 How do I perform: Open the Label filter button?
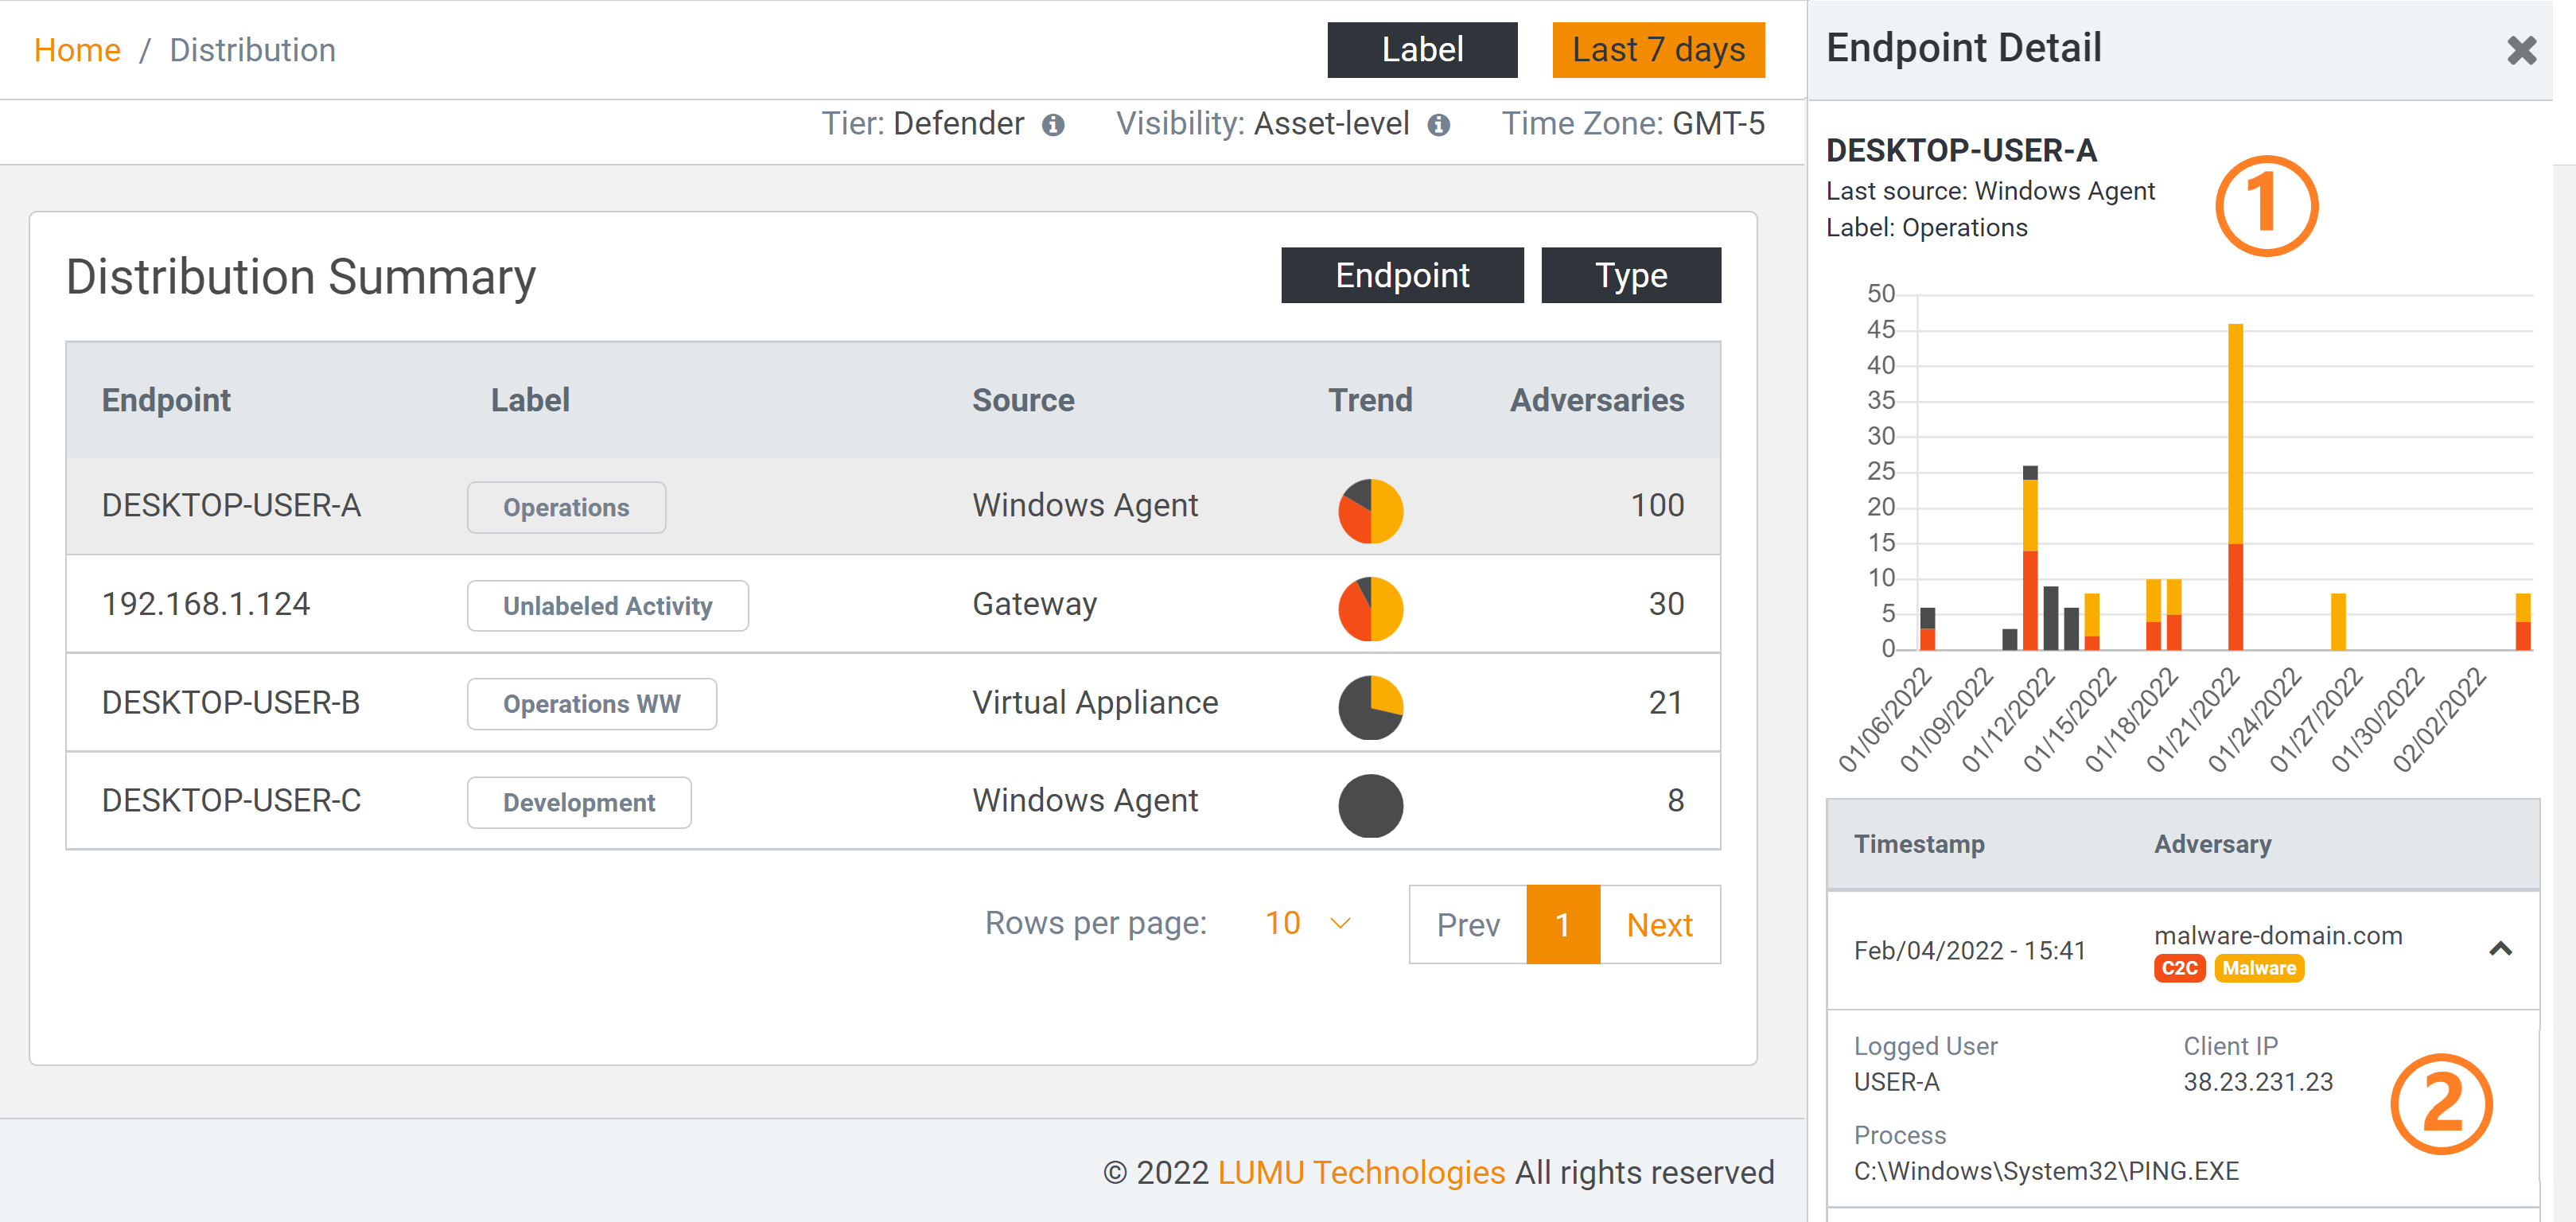pyautogui.click(x=1421, y=50)
